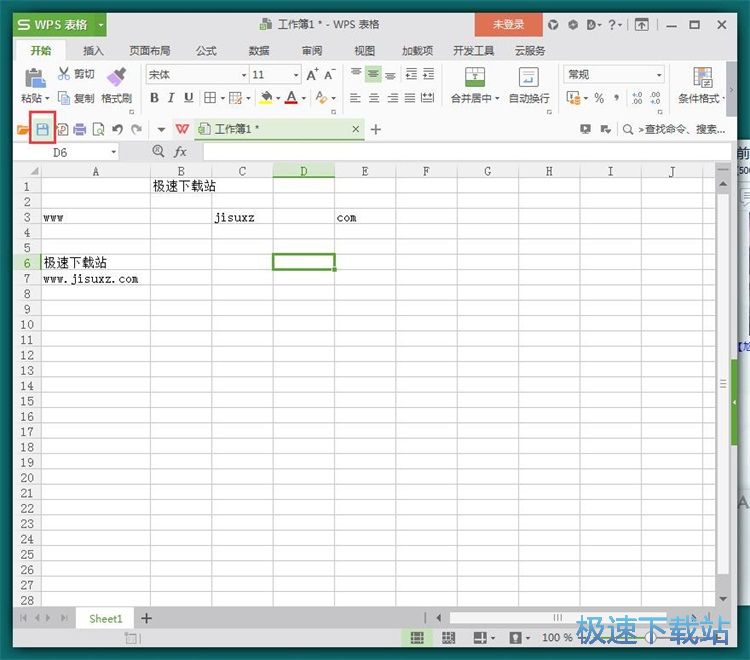Open the font size dropdown

tap(296, 75)
